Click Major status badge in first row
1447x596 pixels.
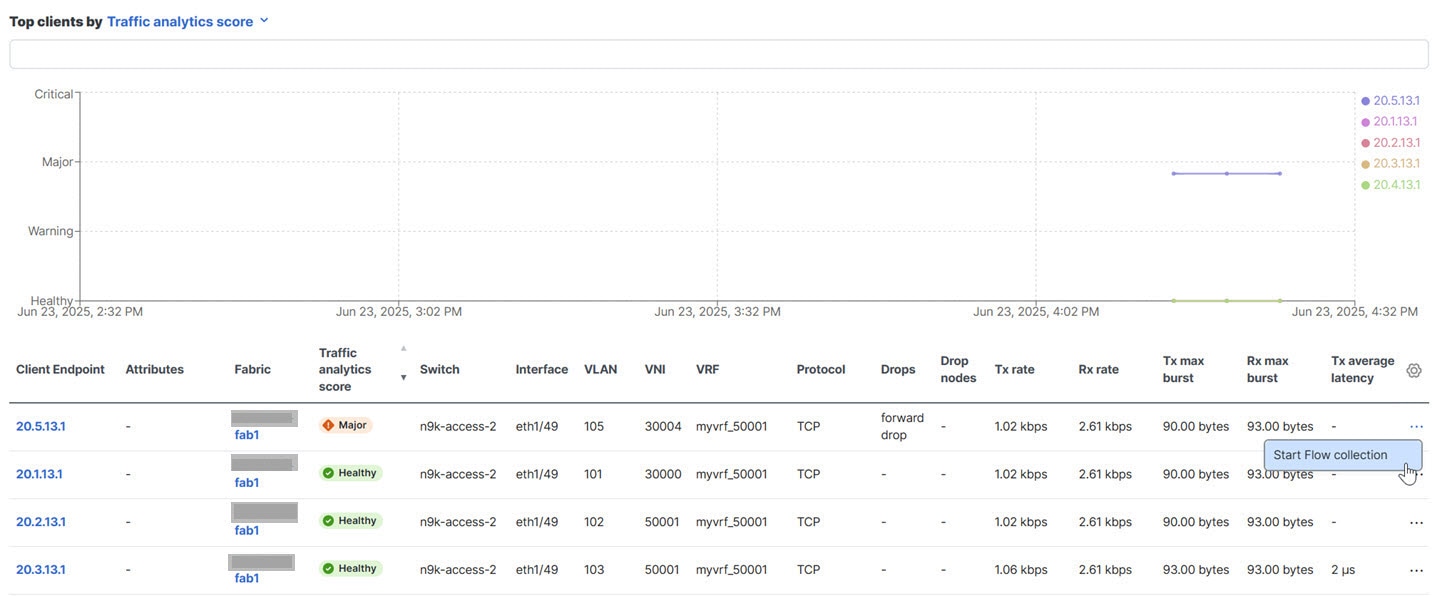click(x=345, y=425)
